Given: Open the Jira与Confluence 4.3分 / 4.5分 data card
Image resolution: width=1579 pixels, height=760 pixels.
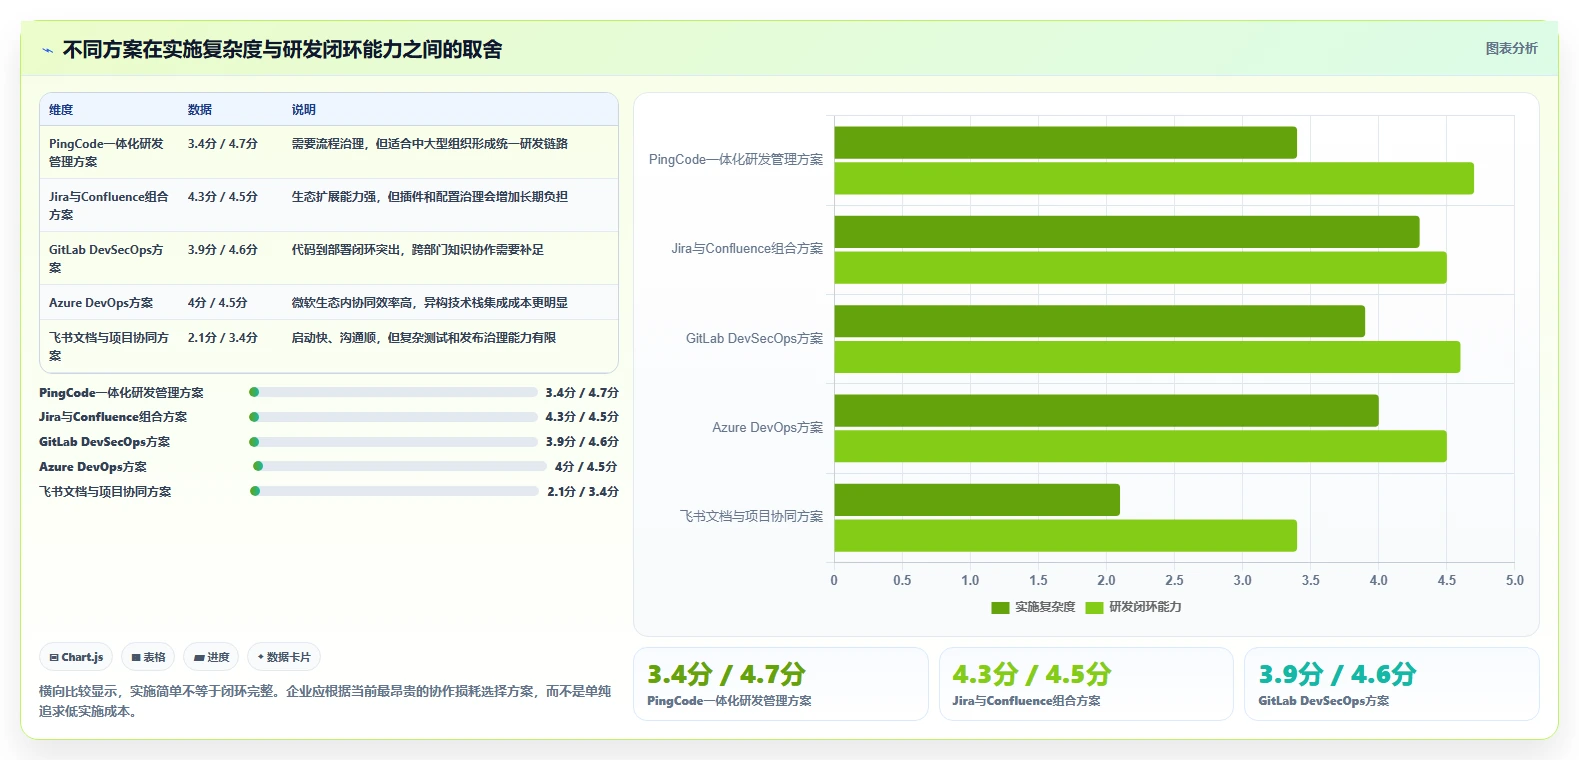Looking at the screenshot, I should [x=1086, y=684].
